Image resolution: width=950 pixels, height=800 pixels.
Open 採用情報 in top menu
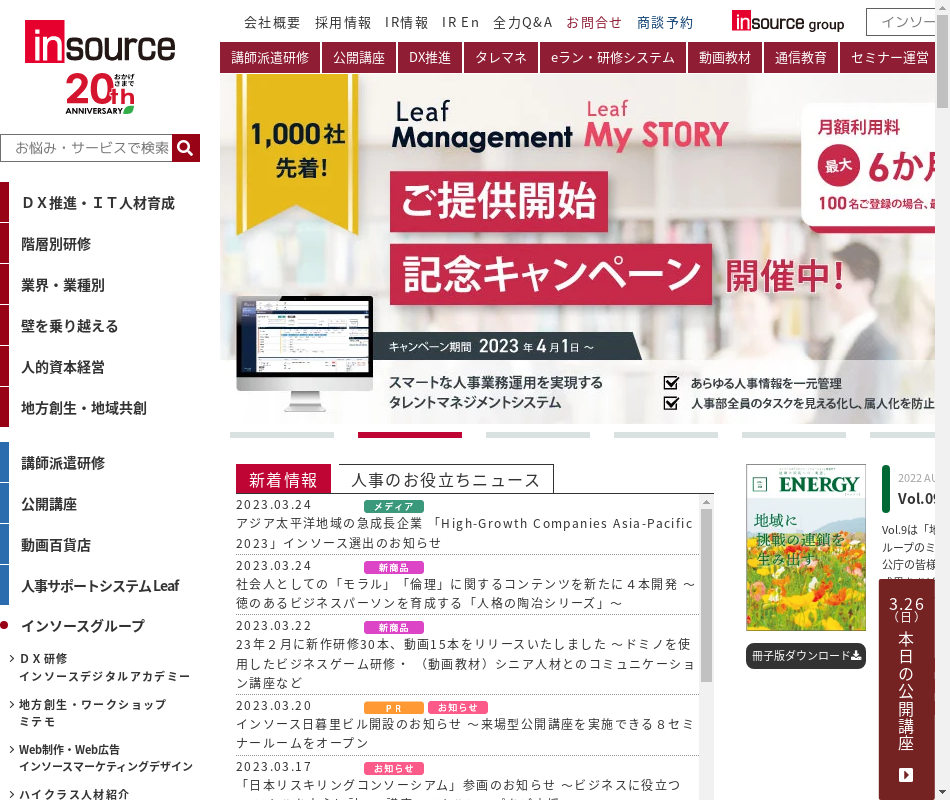343,23
